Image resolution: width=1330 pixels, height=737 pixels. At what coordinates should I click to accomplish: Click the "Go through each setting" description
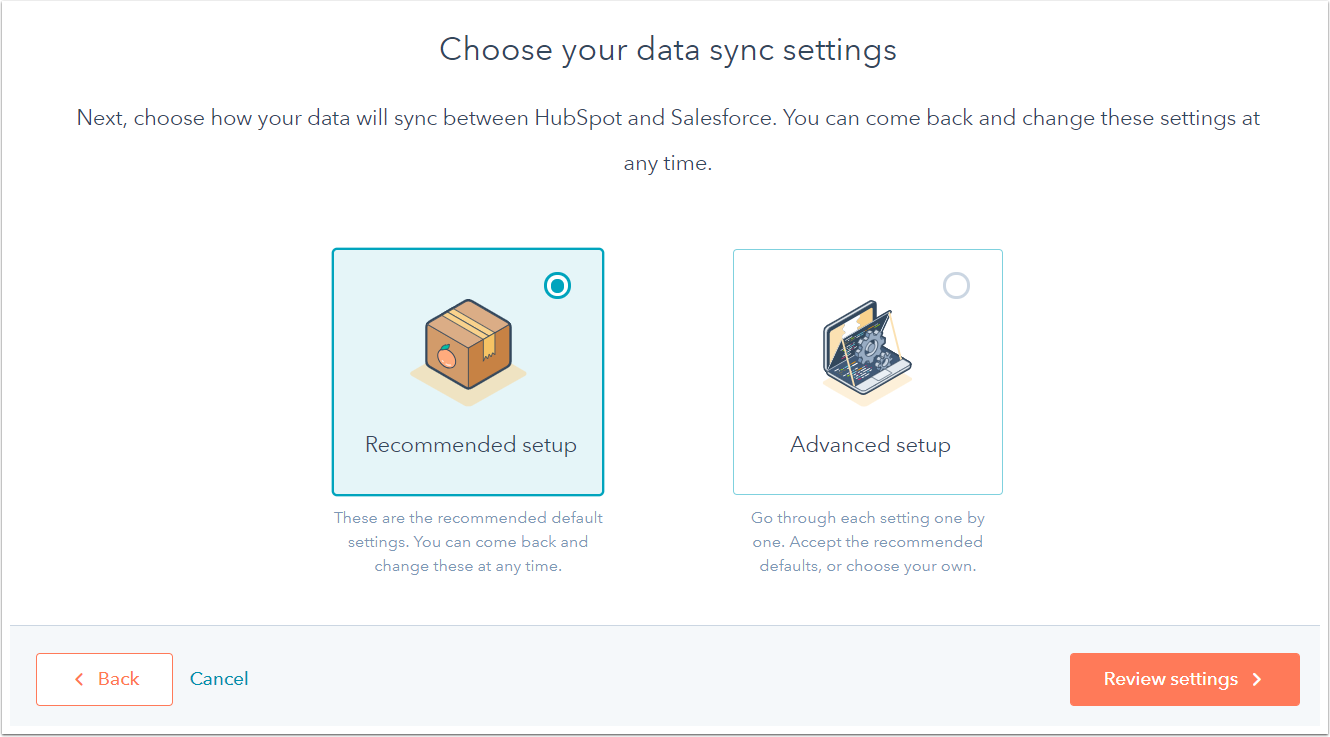coord(867,542)
